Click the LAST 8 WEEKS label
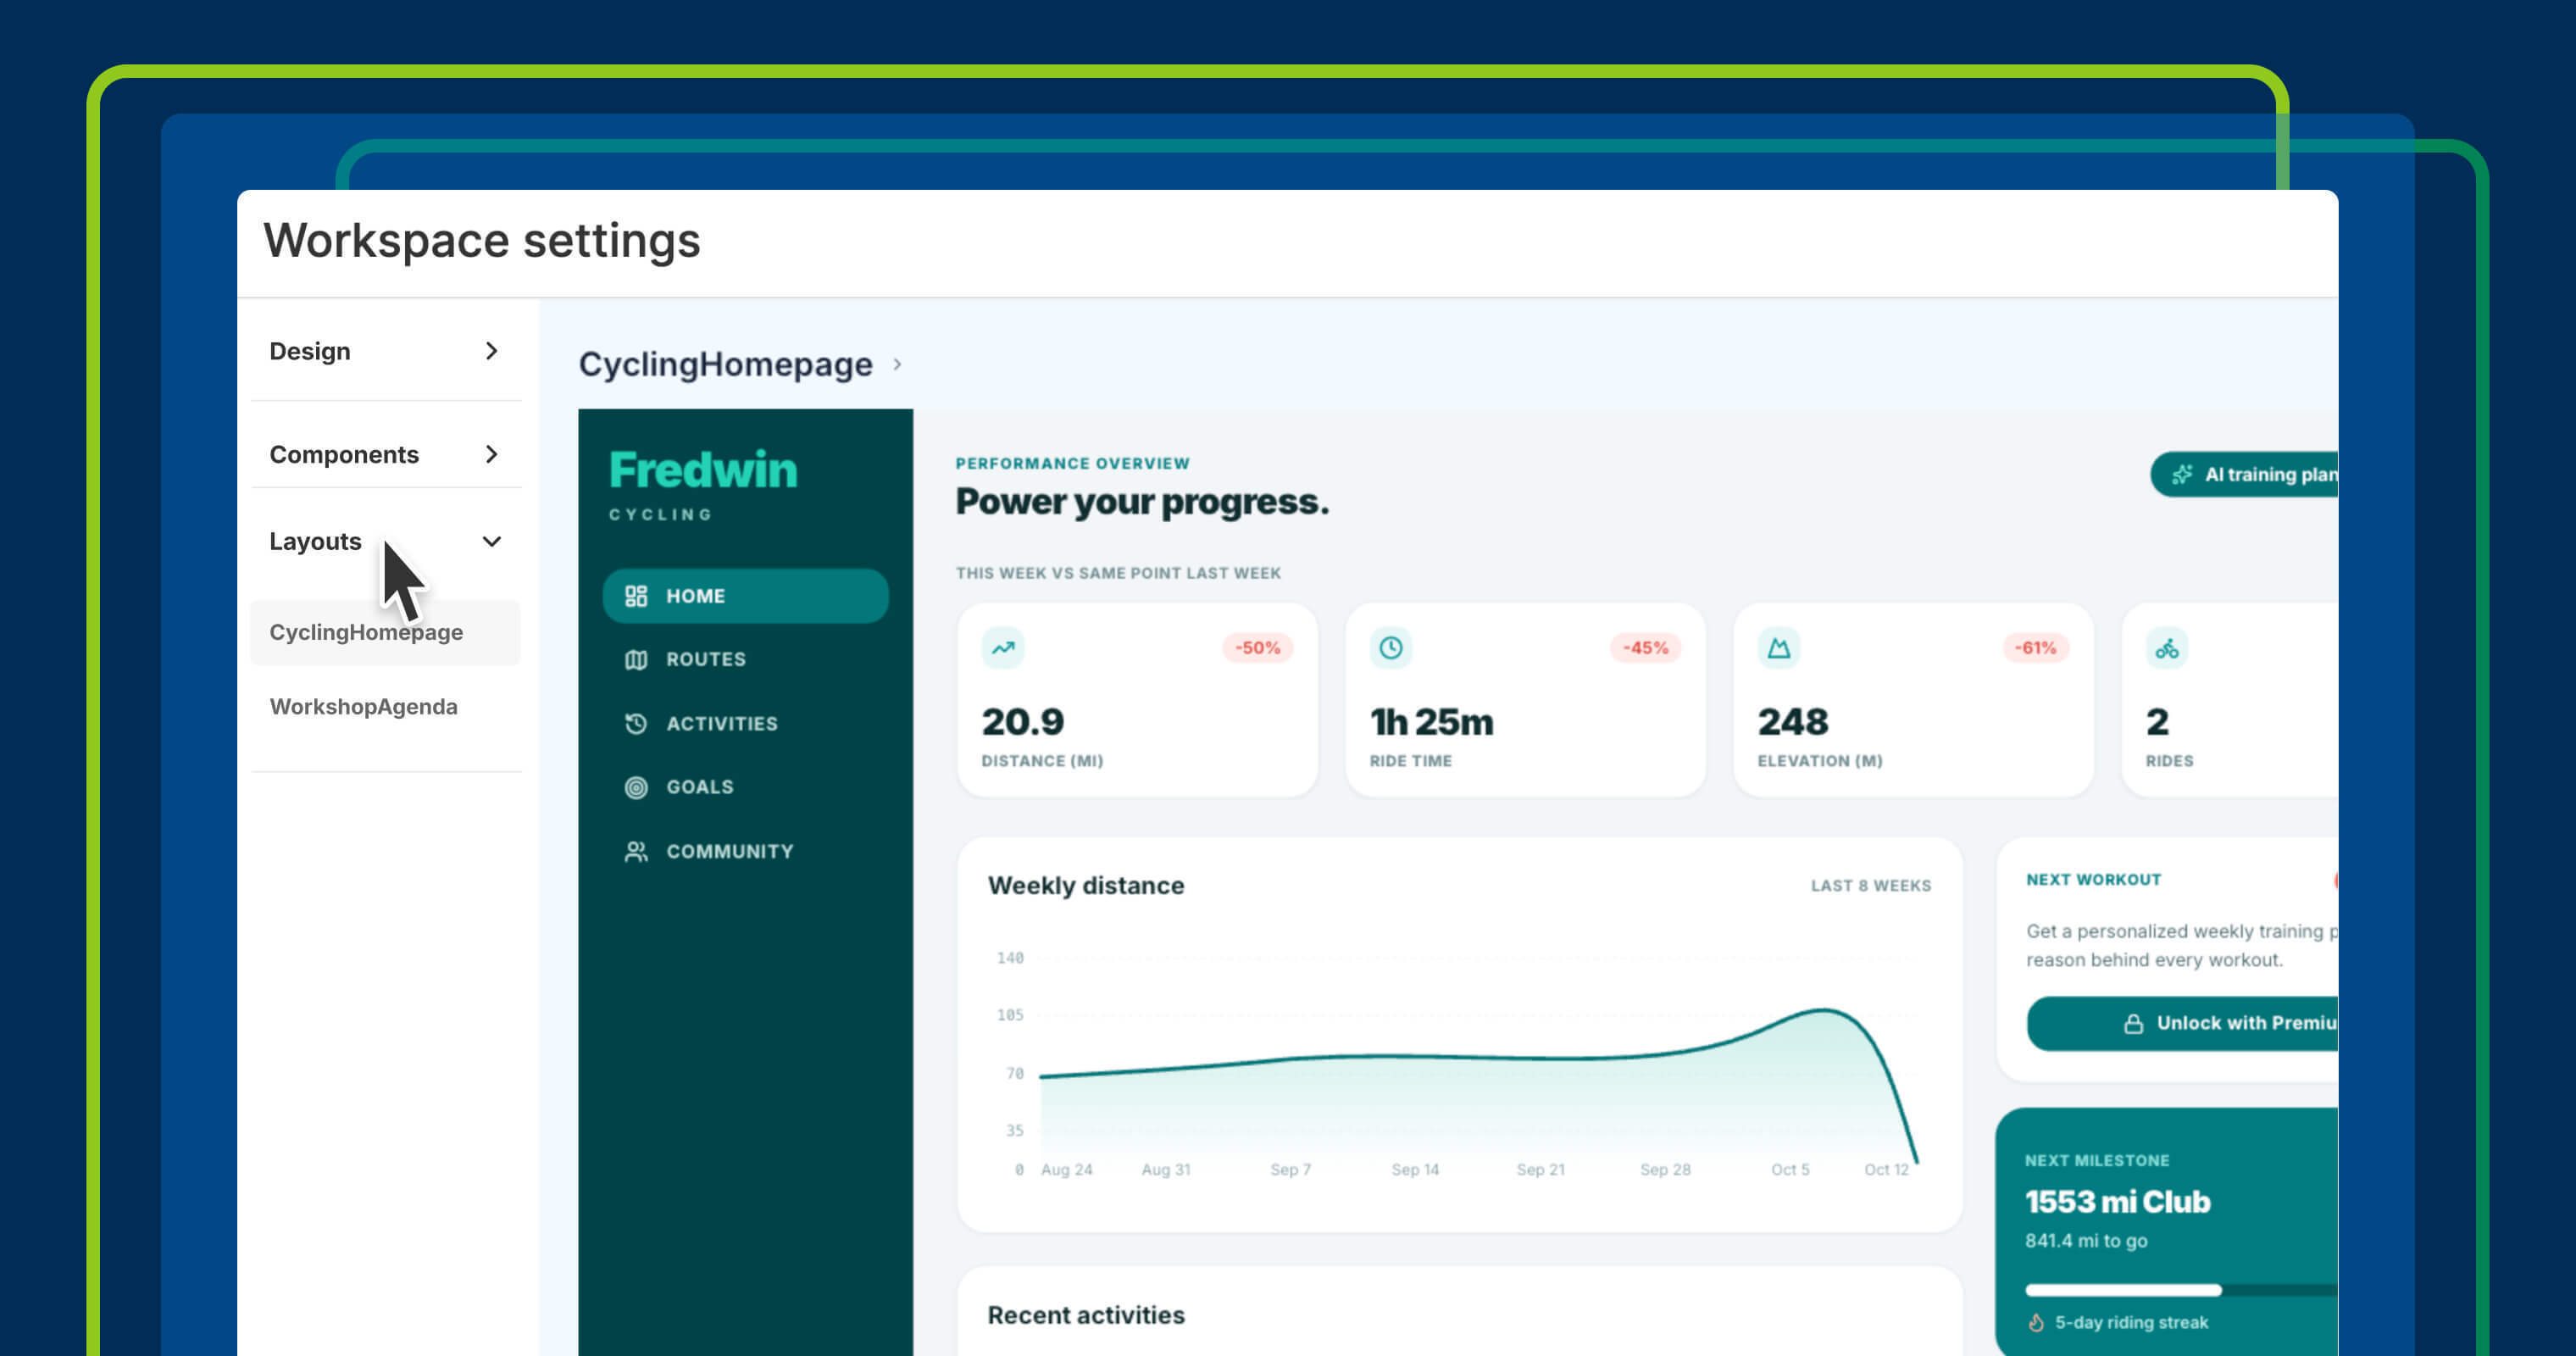 (1871, 886)
